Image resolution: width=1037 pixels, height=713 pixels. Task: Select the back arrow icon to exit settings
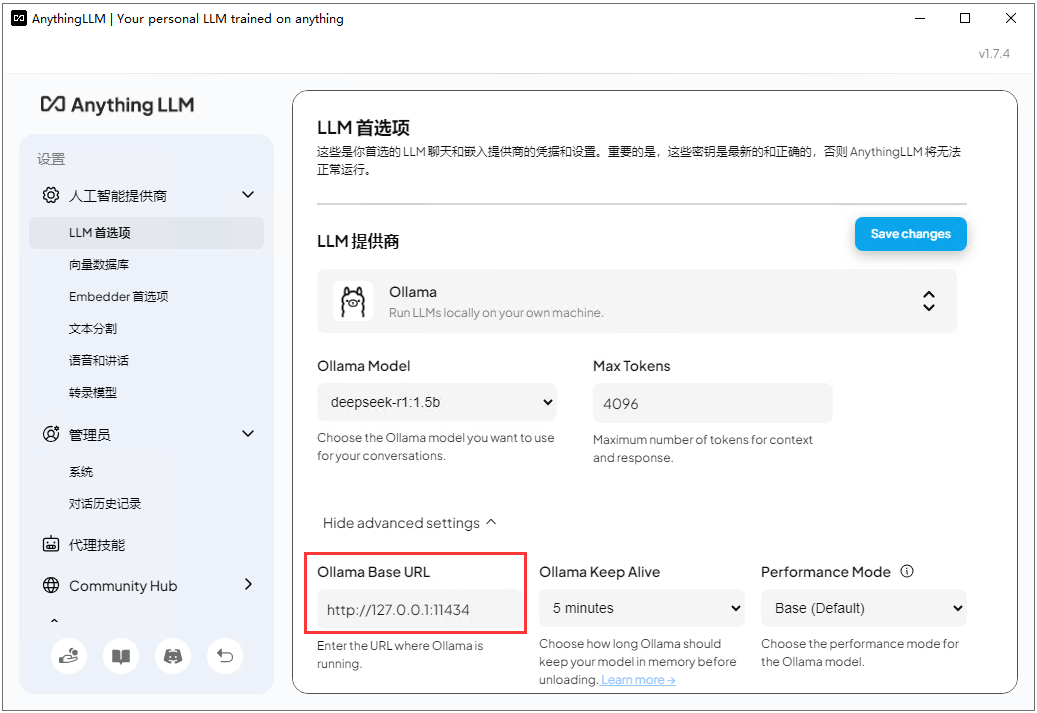click(x=224, y=656)
